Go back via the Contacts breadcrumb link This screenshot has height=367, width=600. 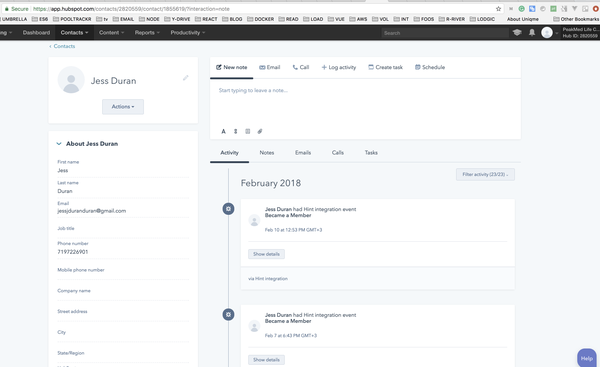pos(62,46)
